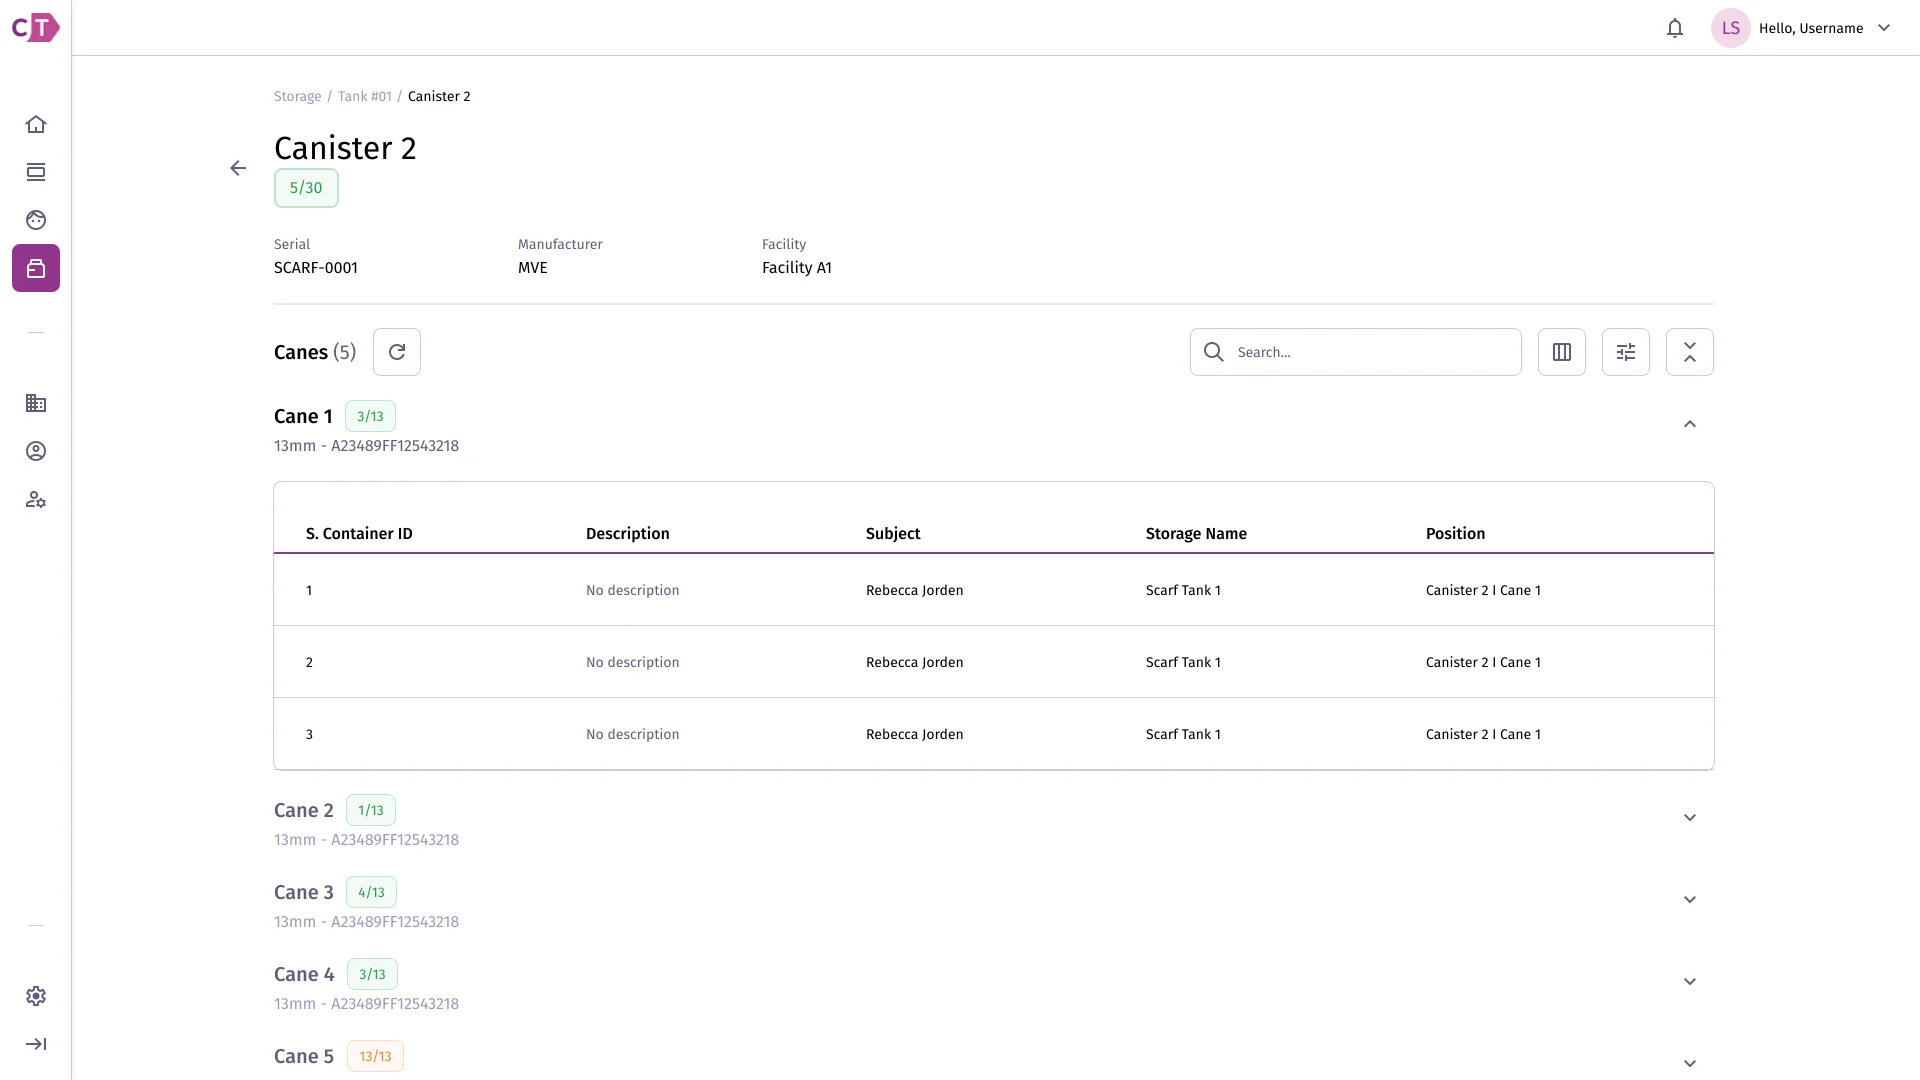Select the active storage sidebar icon
This screenshot has width=1920, height=1080.
[x=36, y=268]
